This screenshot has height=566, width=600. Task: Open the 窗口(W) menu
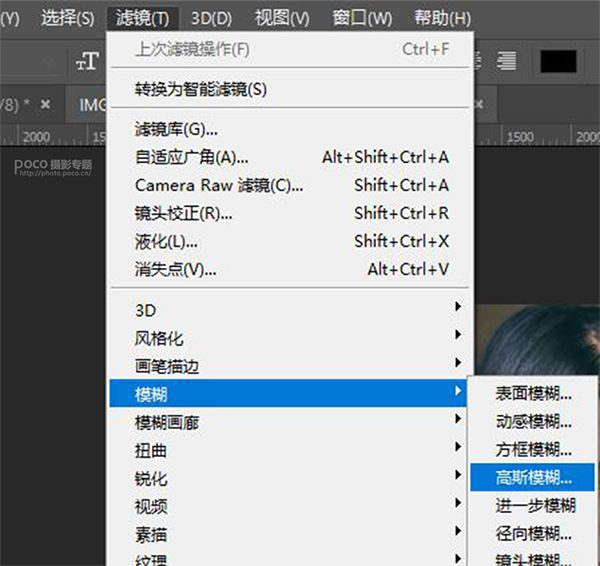click(362, 18)
